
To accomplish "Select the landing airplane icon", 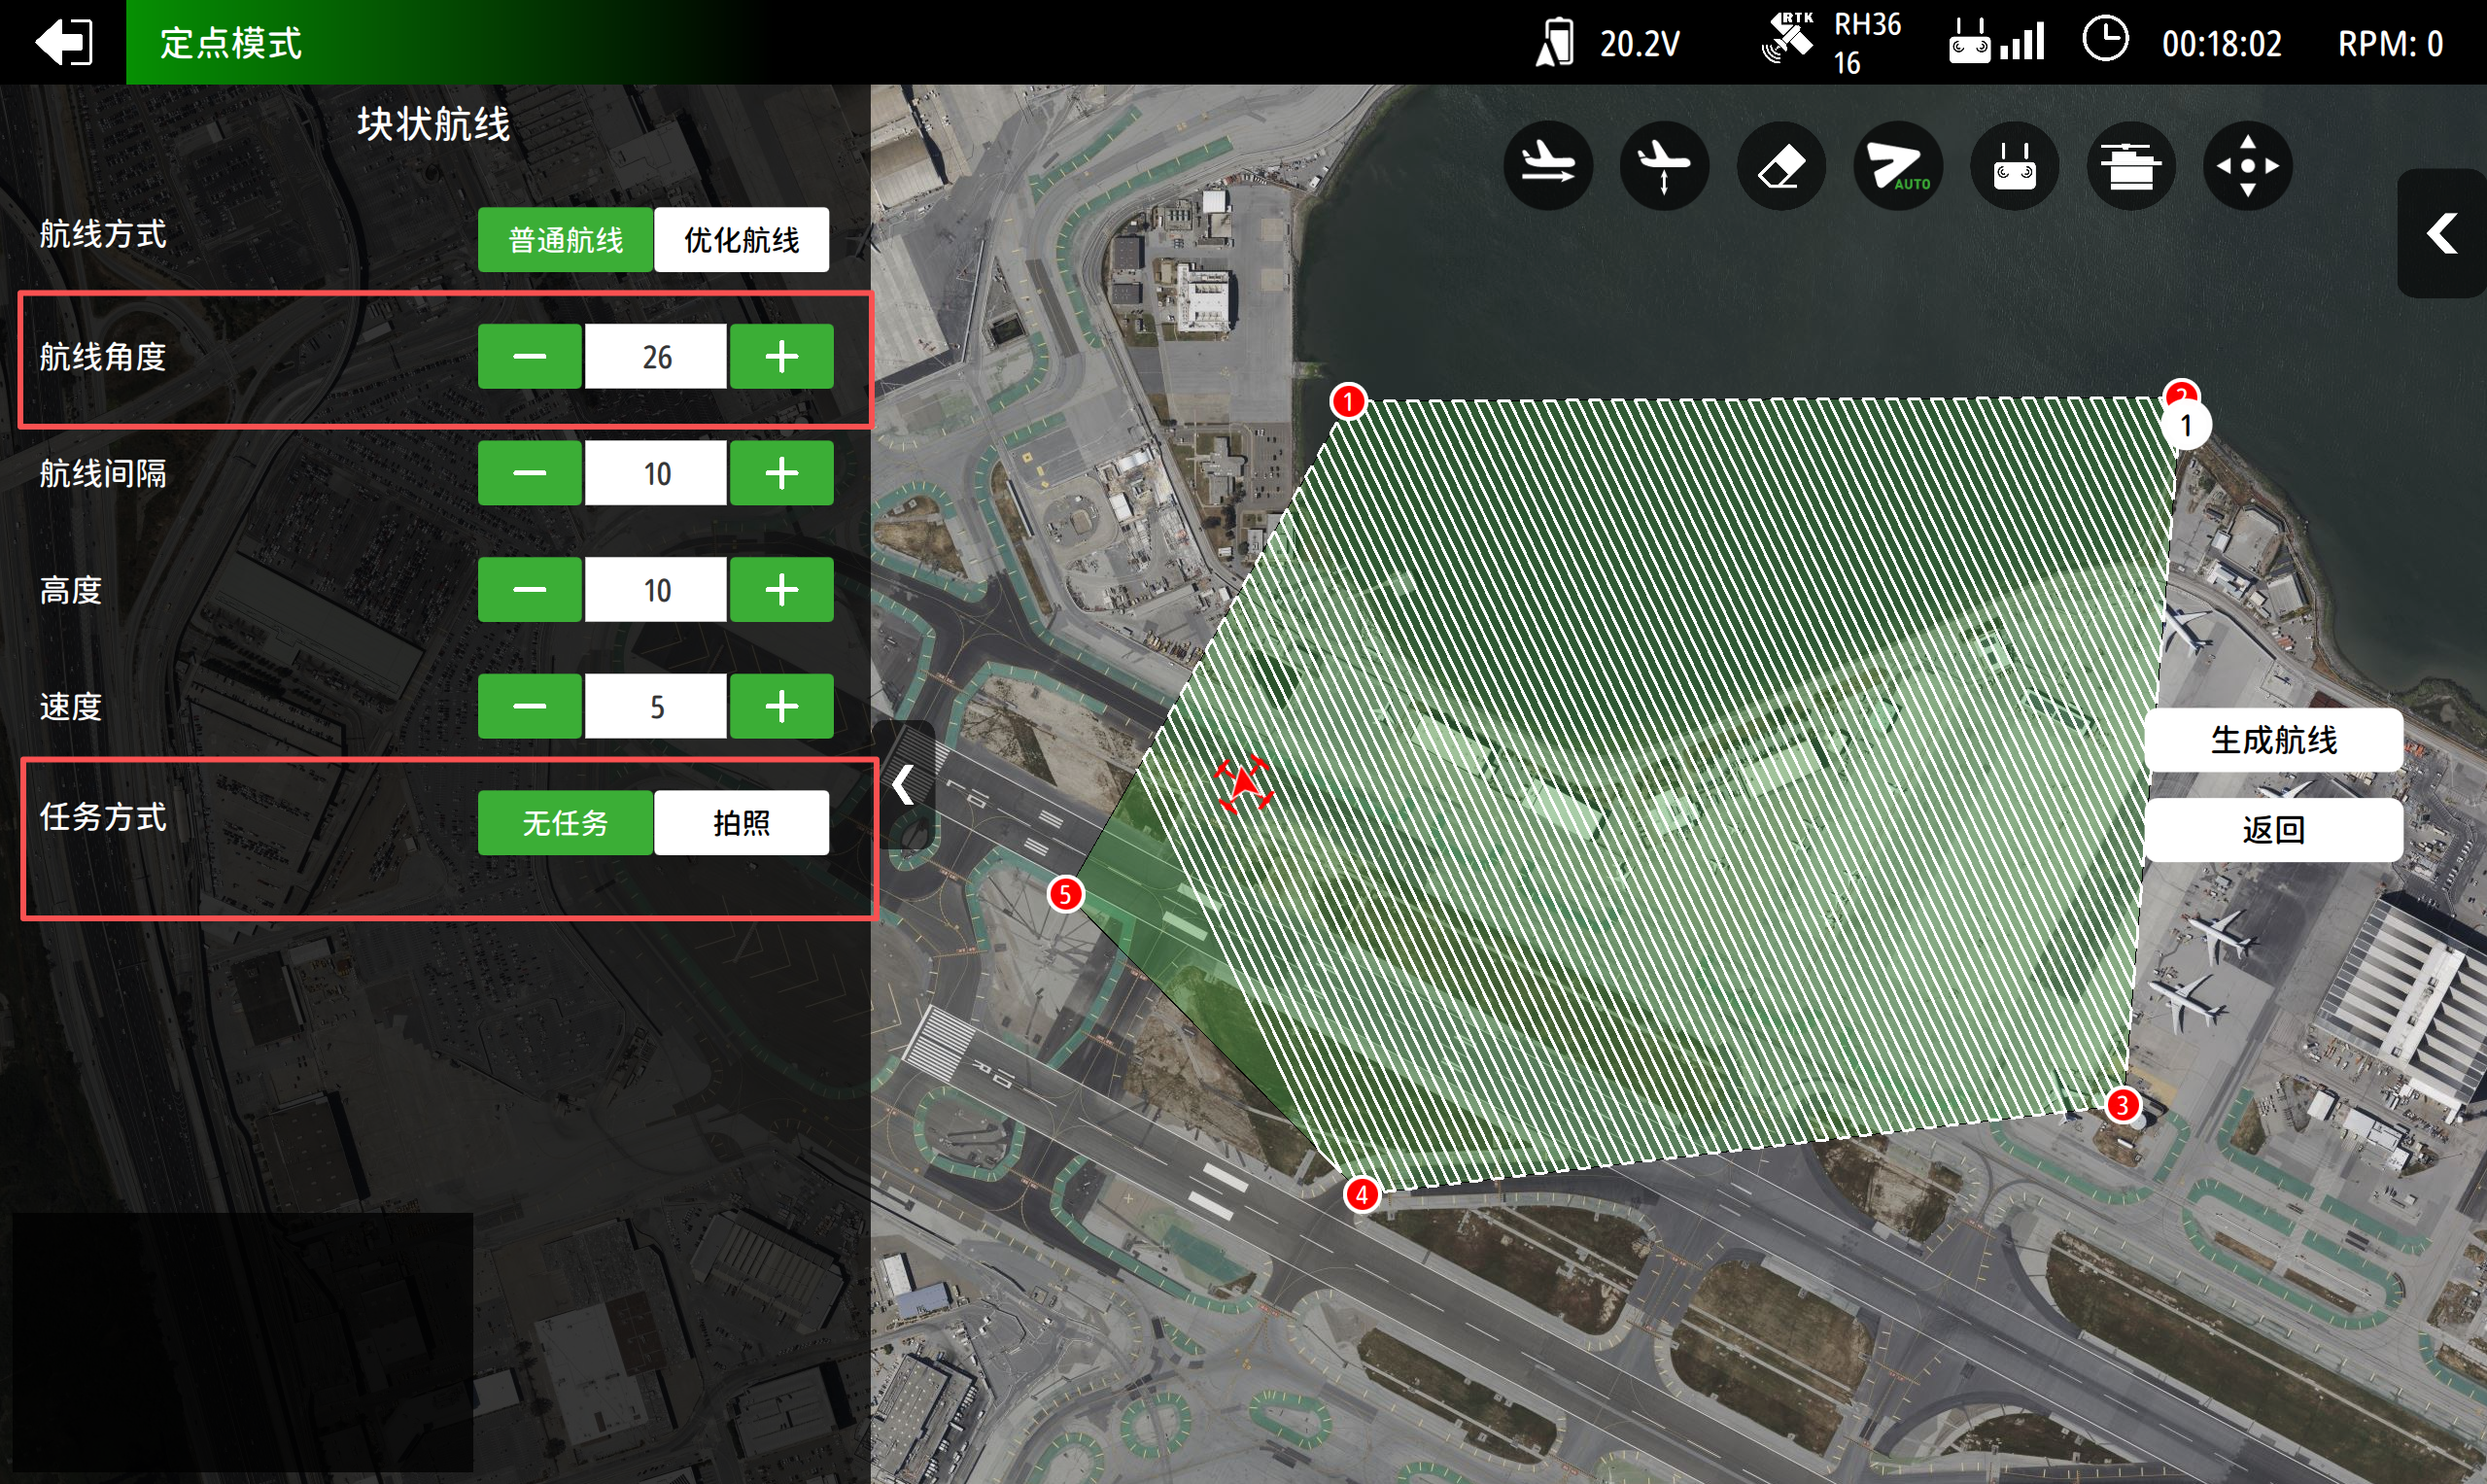I will coord(1547,165).
